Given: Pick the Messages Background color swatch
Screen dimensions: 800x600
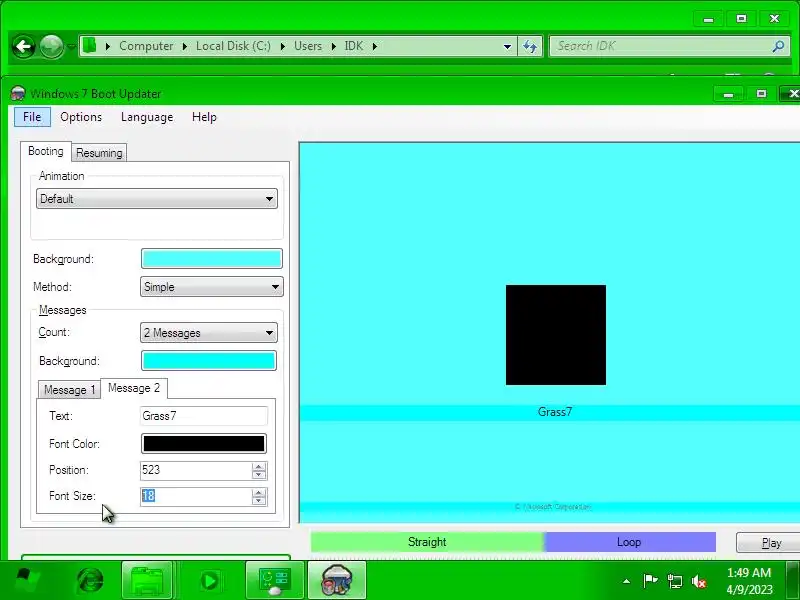Looking at the screenshot, I should (209, 361).
